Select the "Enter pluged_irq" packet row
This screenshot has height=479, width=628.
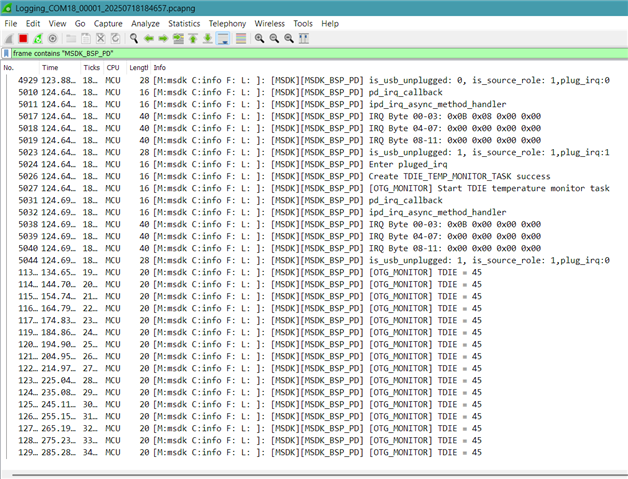(x=314, y=165)
